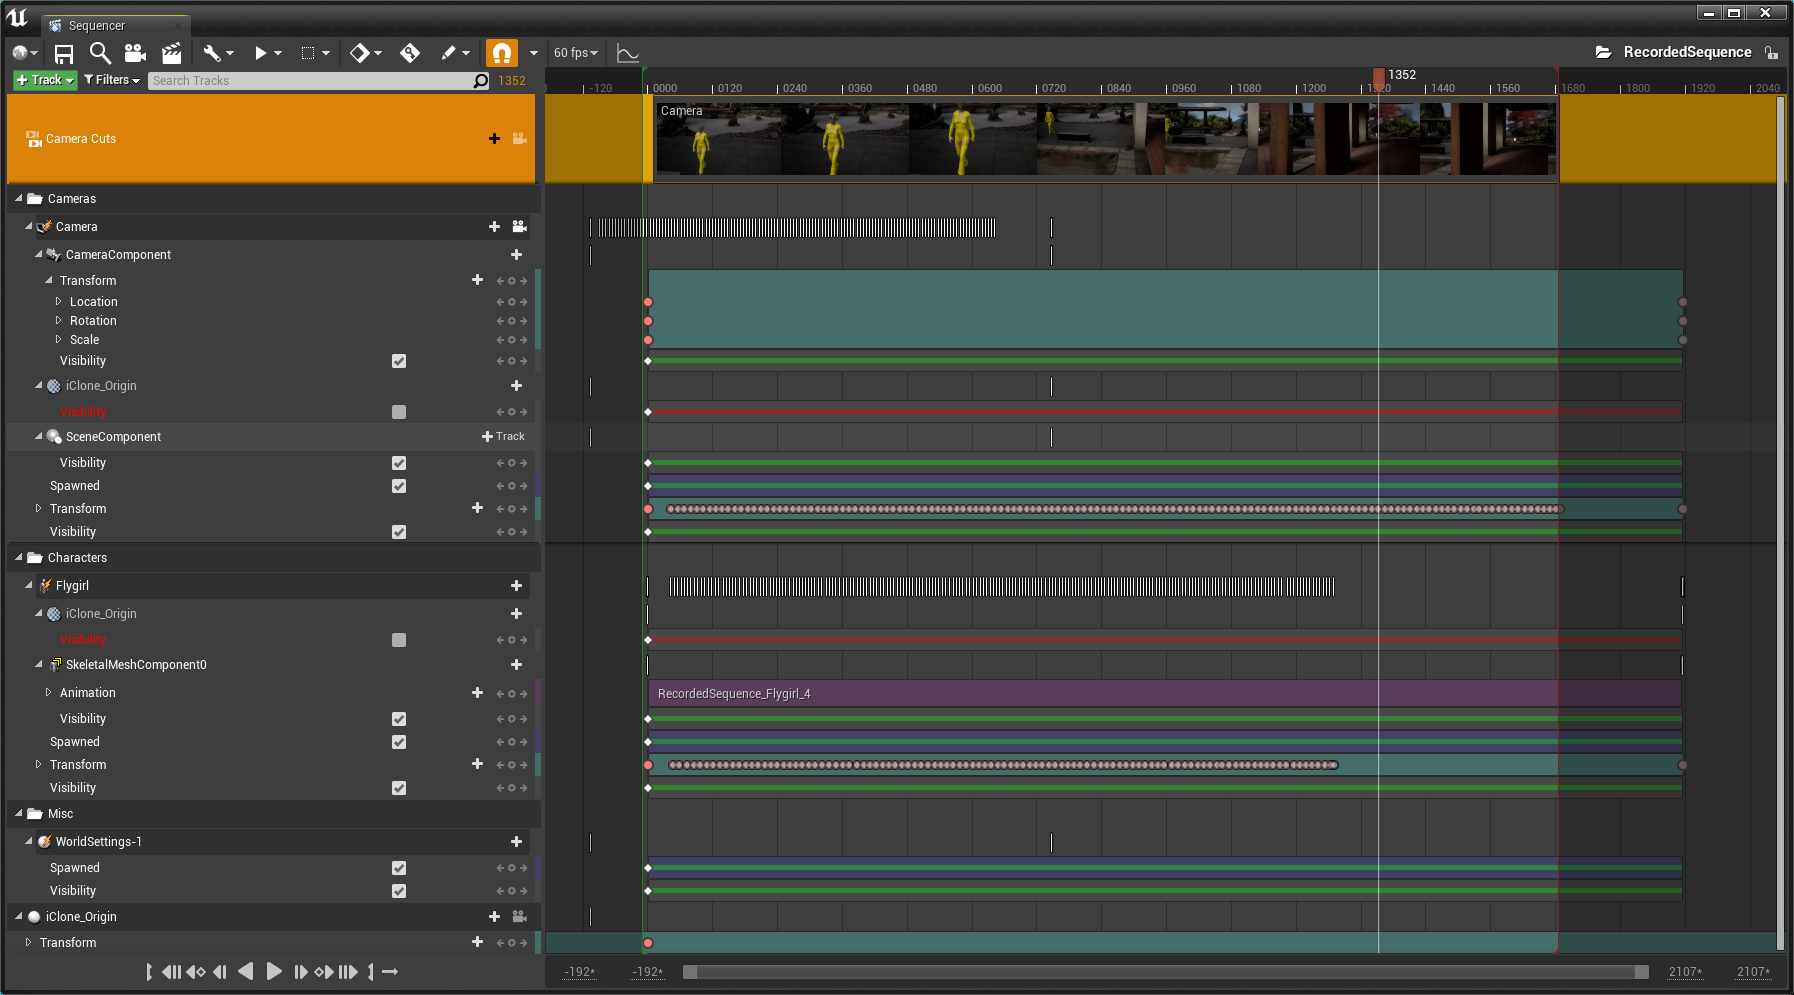Click plus icon on the CameraComponent row
1794x995 pixels.
pyautogui.click(x=516, y=255)
